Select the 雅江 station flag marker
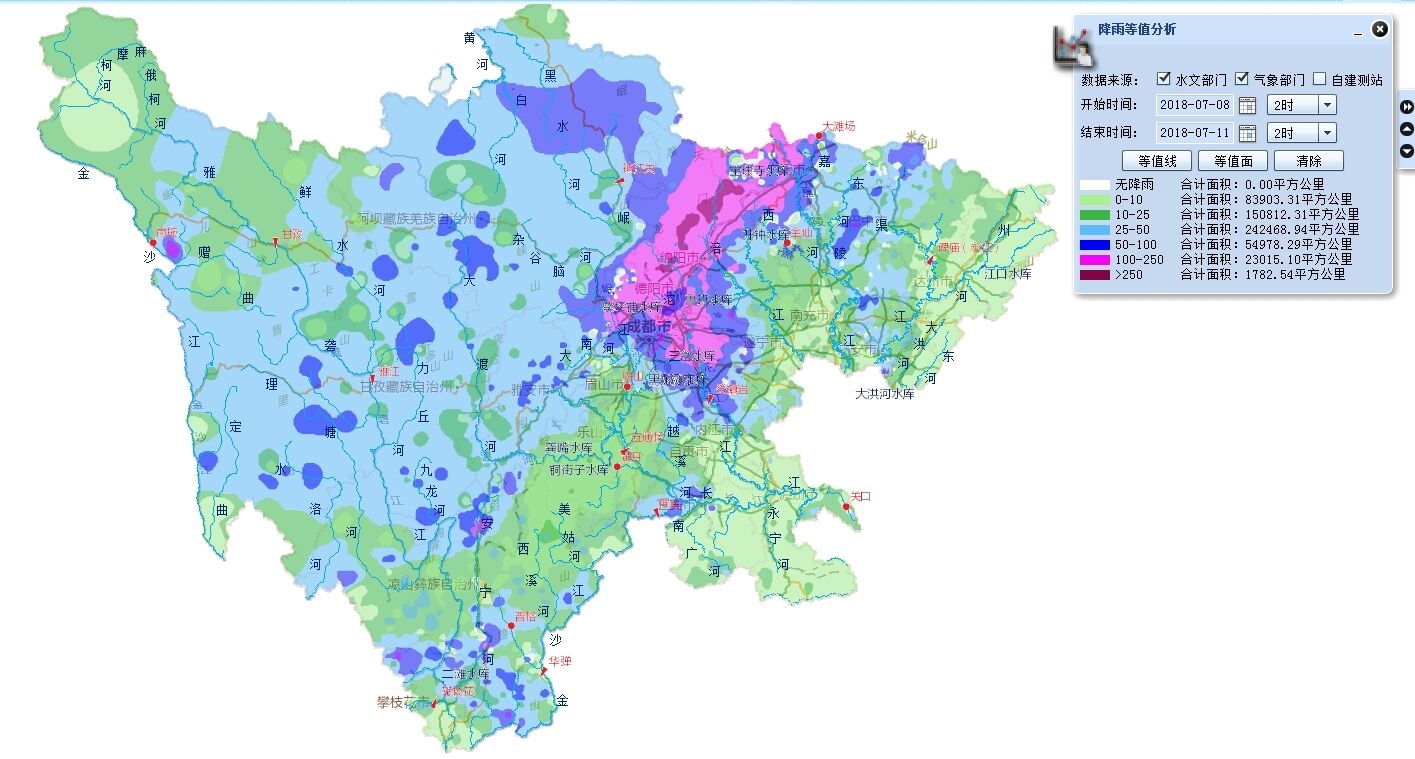 [x=373, y=380]
